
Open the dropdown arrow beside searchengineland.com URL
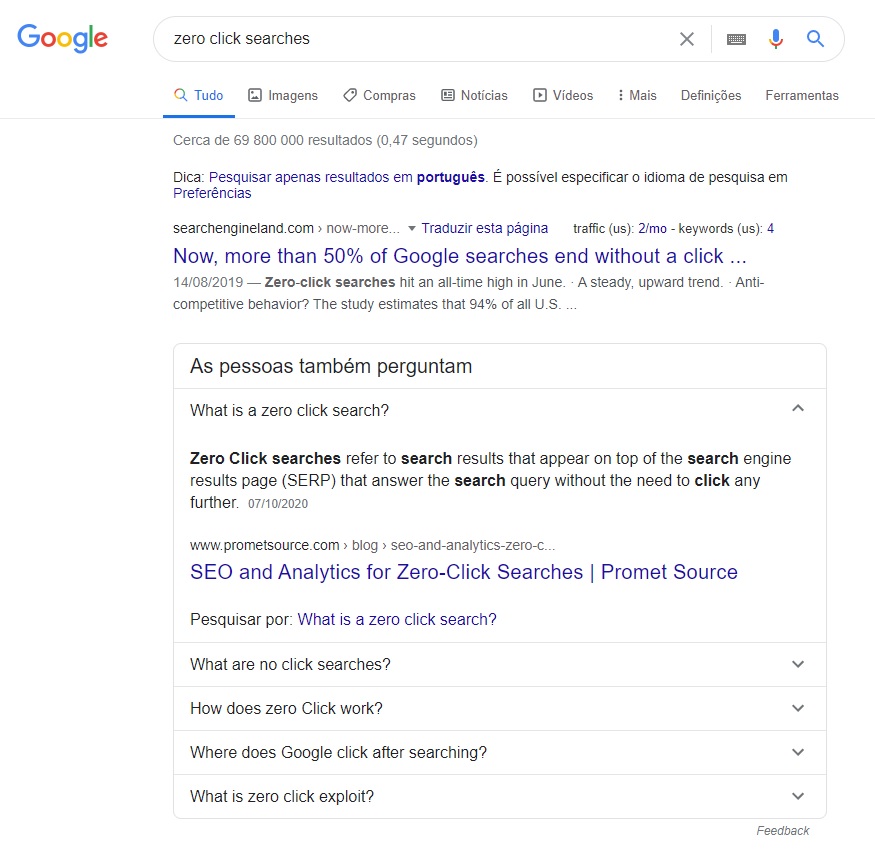coord(412,229)
